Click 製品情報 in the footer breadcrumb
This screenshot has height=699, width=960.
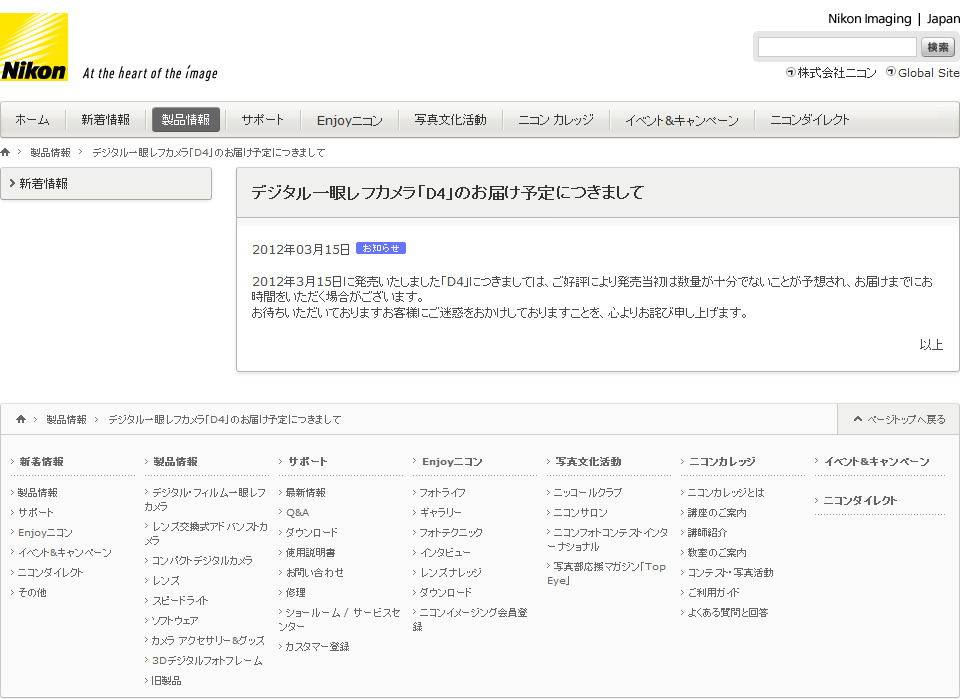[x=67, y=419]
